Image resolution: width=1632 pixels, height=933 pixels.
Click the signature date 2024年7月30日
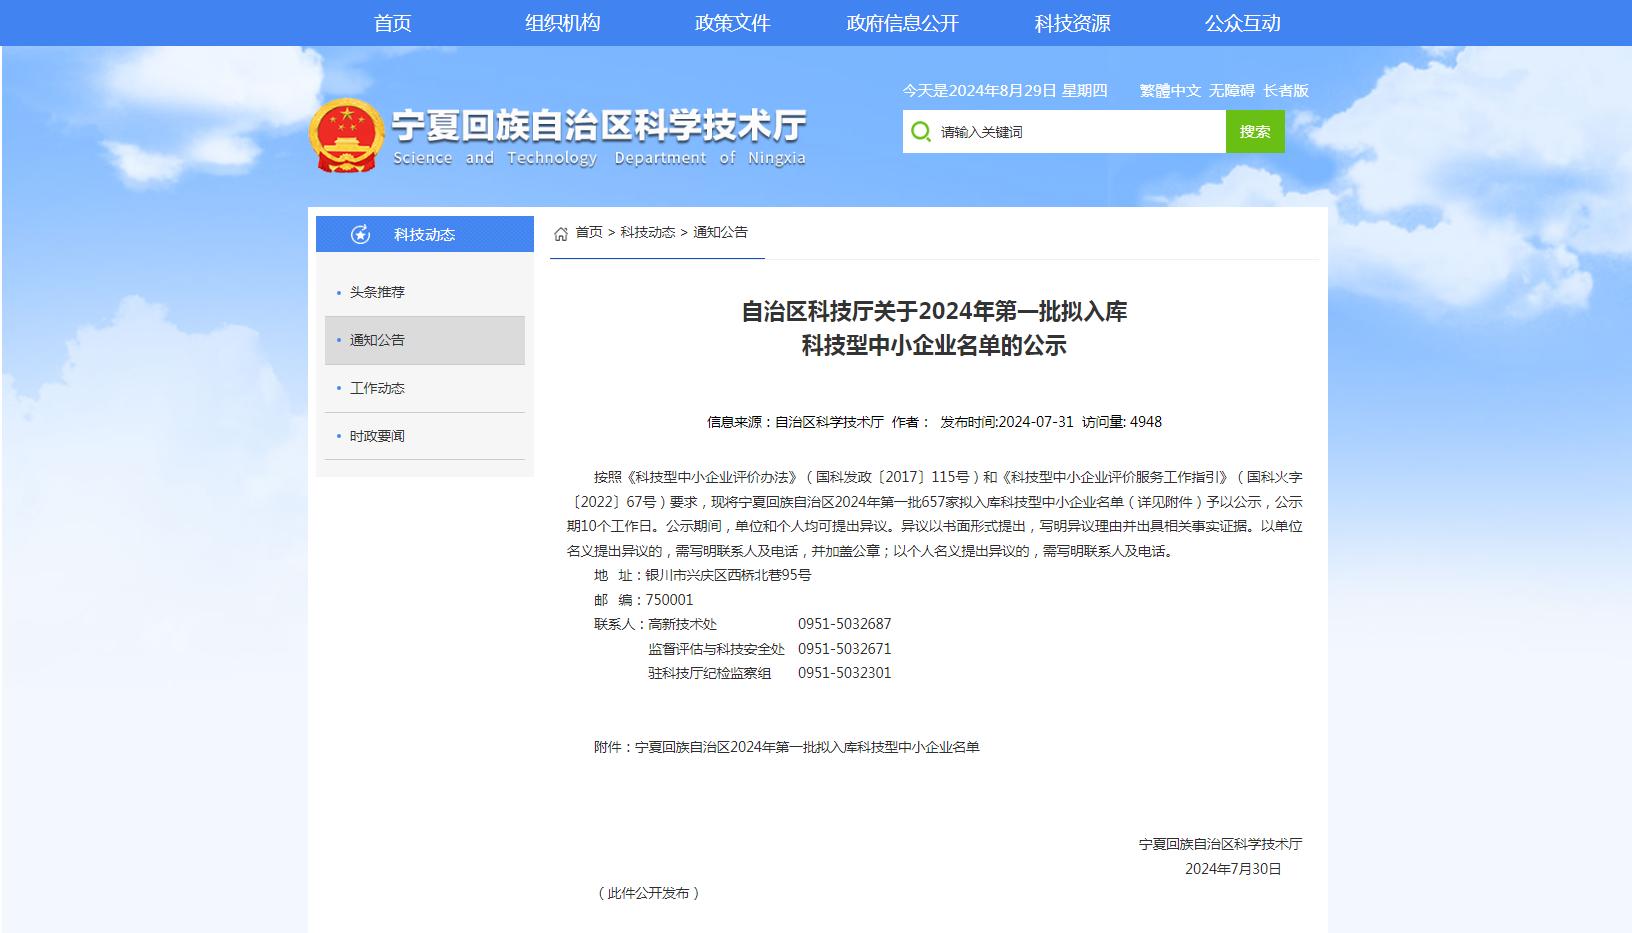tap(1233, 869)
